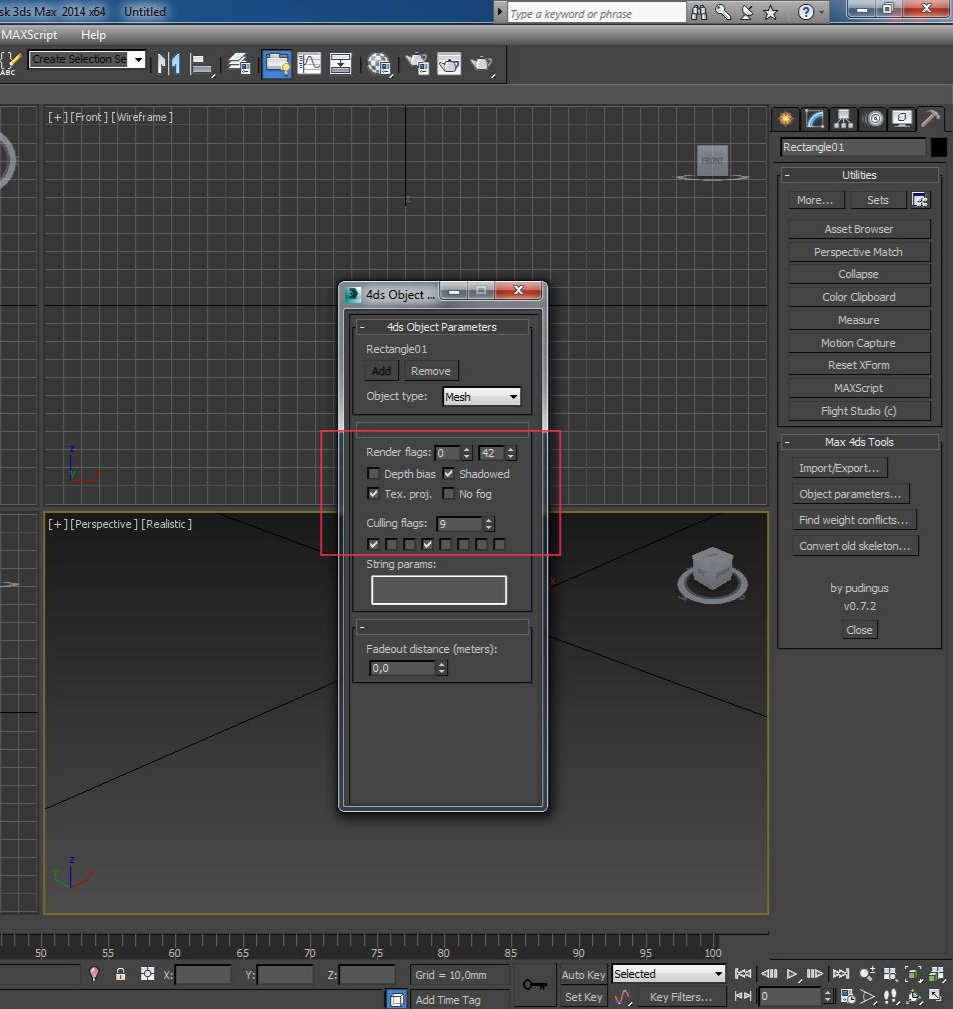Viewport: 953px width, 1009px height.
Task: Open the Selected key mode dropdown
Action: (668, 974)
